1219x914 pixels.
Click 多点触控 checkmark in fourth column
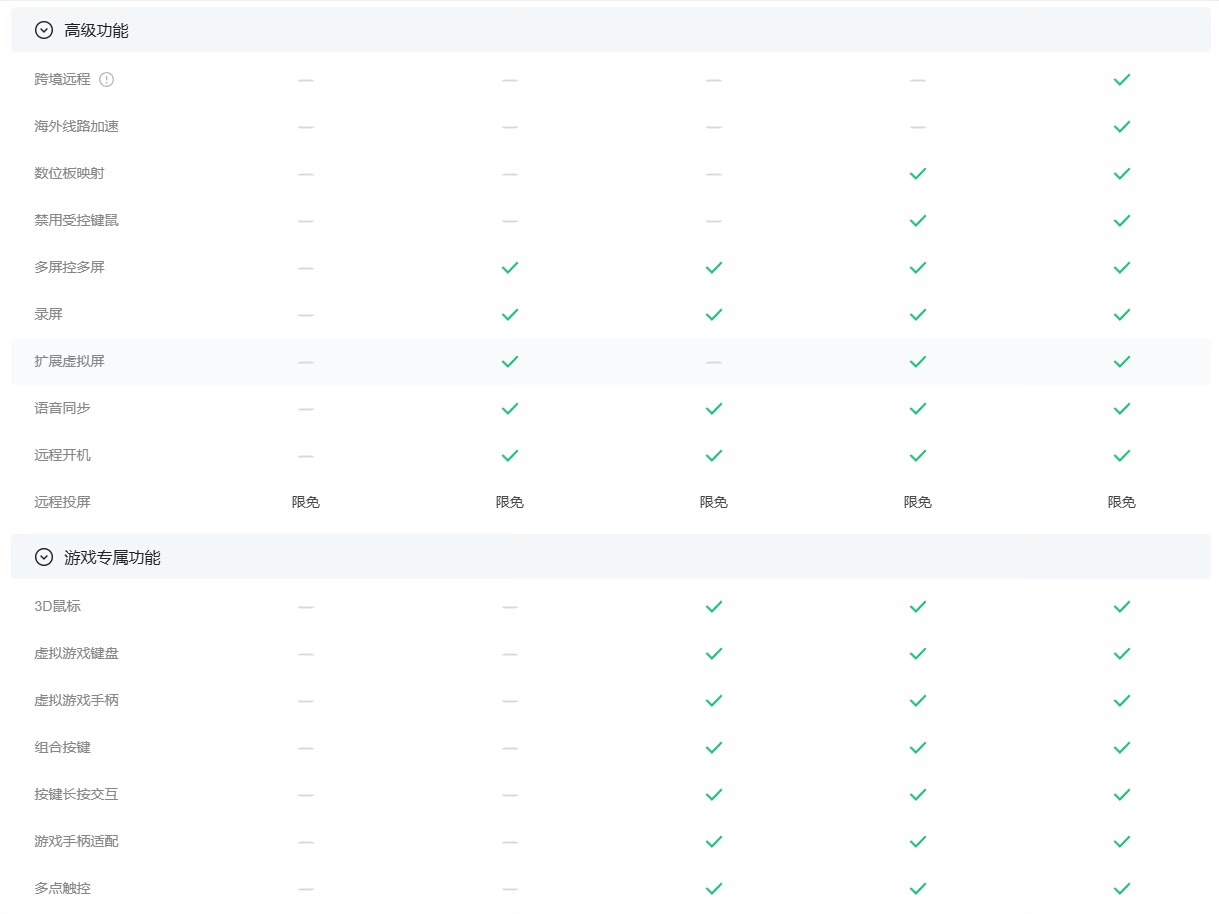click(917, 888)
